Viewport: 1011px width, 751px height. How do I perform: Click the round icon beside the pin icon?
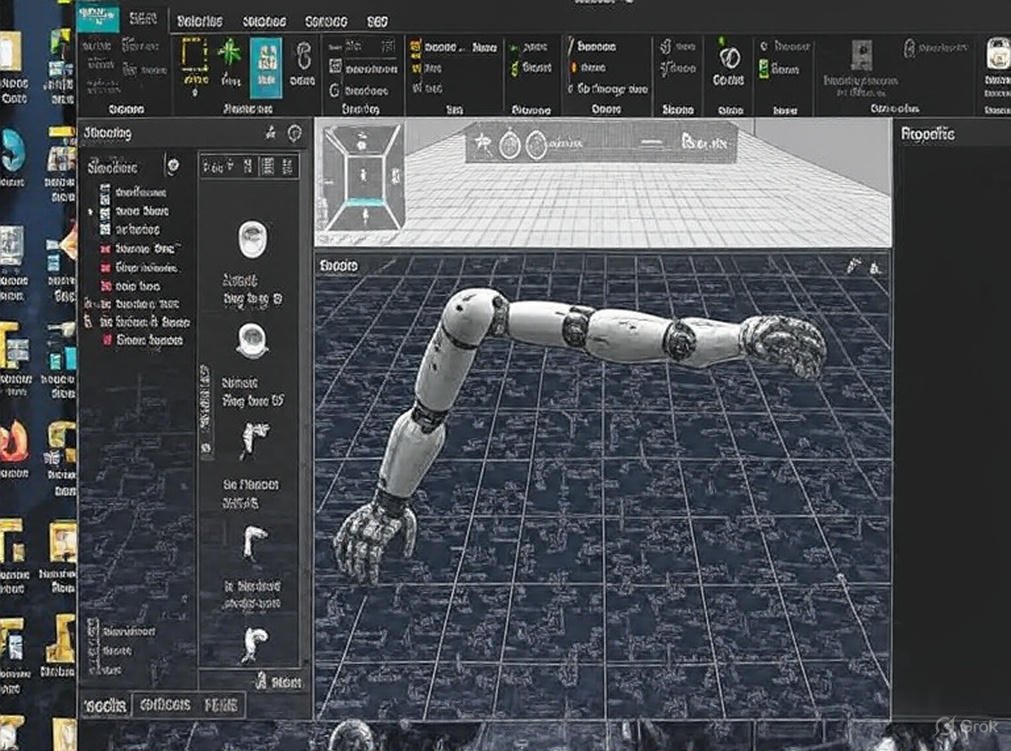click(295, 133)
